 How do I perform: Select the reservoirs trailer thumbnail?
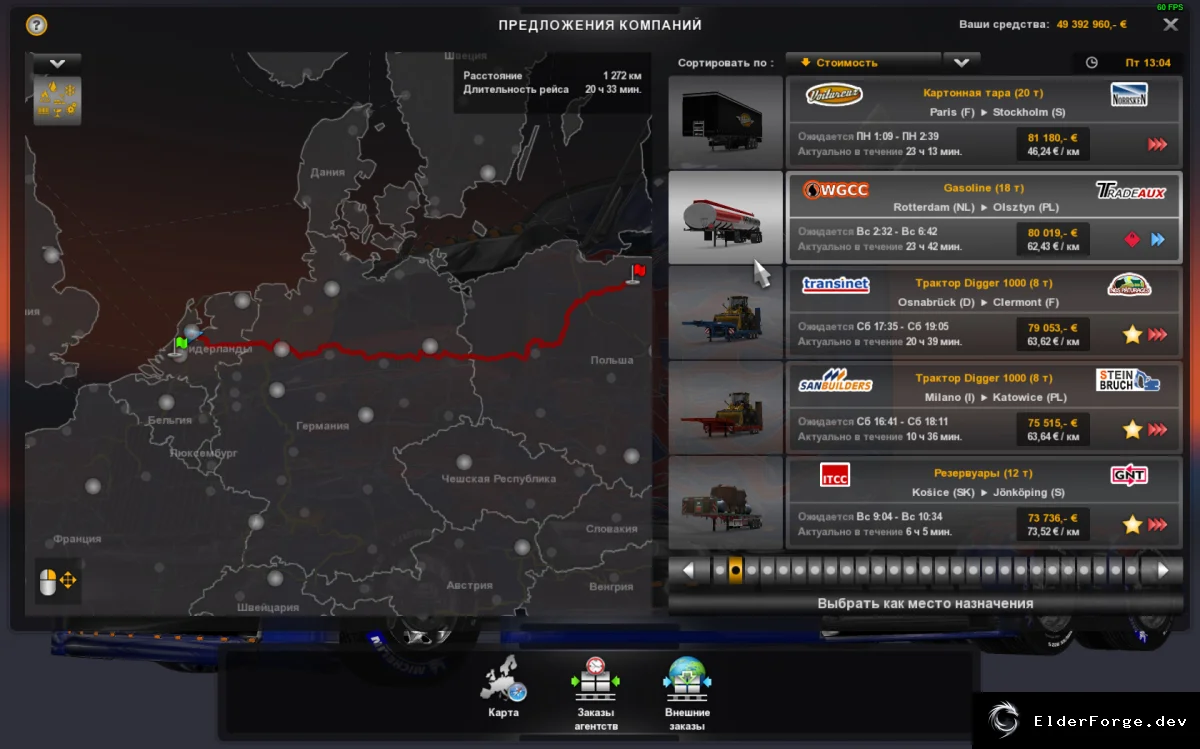point(726,502)
